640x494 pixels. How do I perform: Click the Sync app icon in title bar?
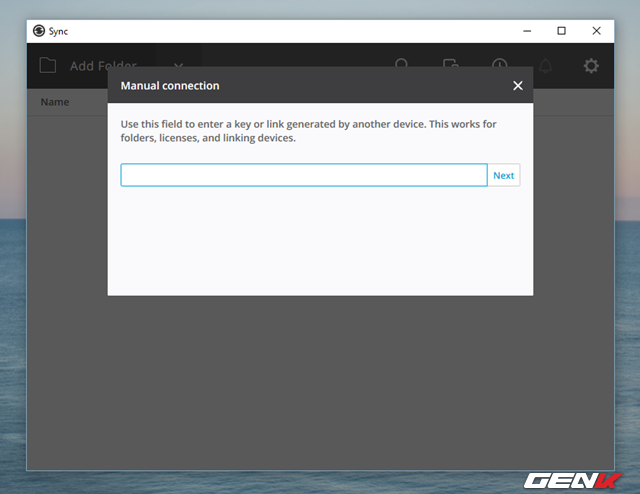pos(39,31)
